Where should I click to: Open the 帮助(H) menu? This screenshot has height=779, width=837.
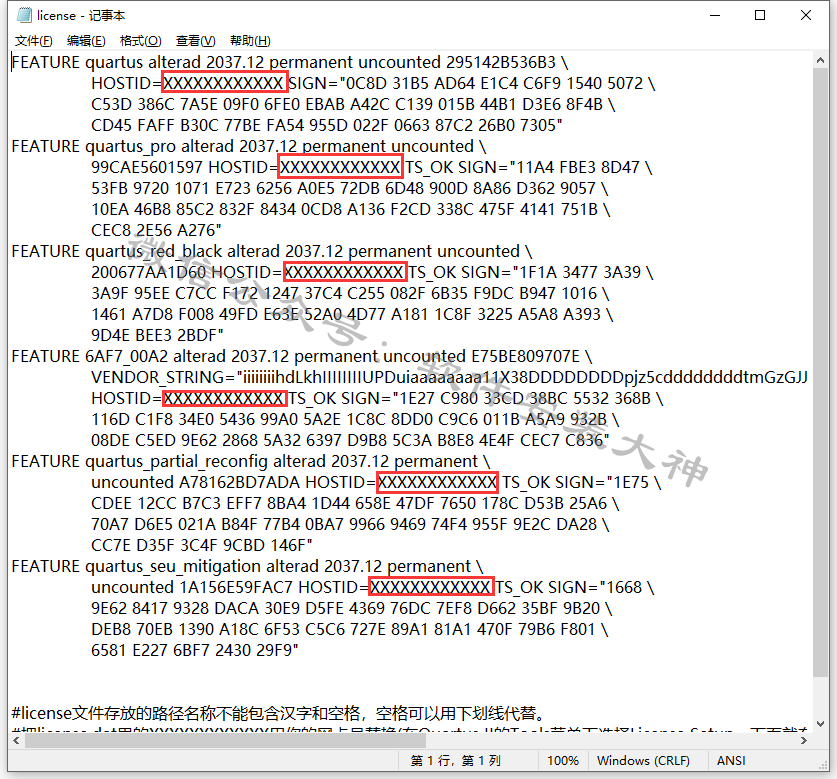coord(250,41)
